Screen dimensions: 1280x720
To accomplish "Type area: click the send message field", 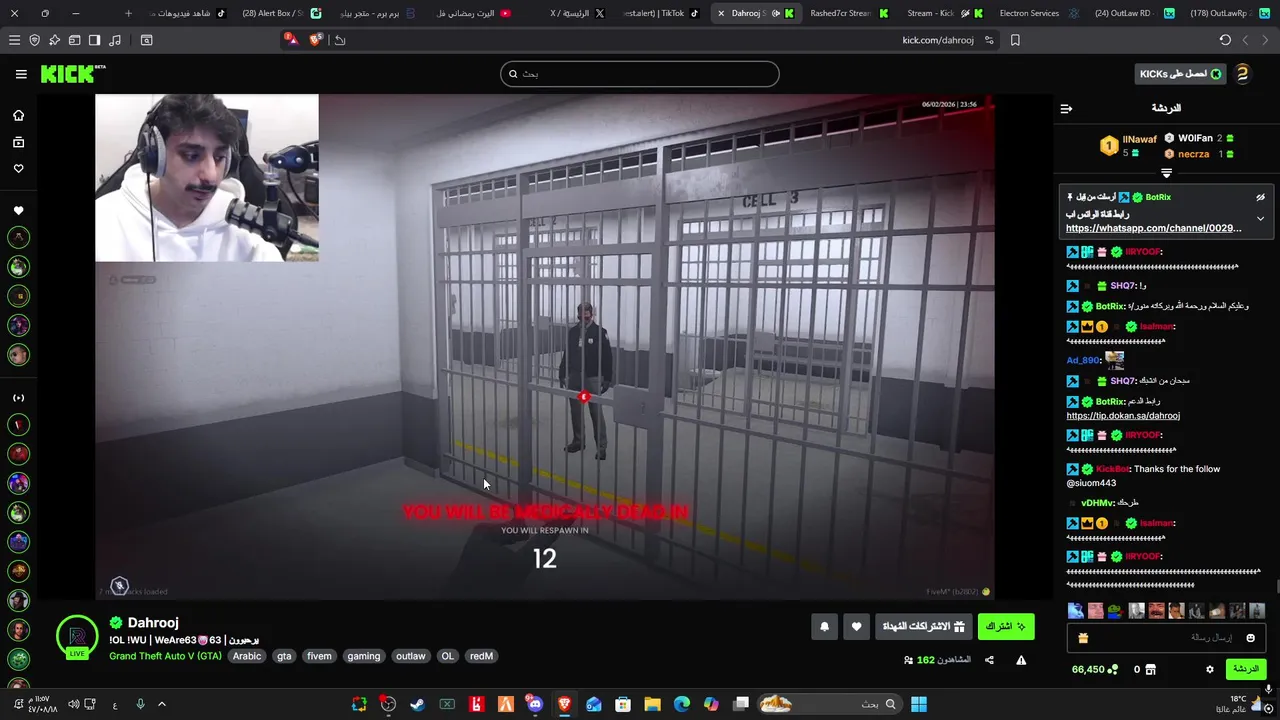I will click(x=1165, y=637).
